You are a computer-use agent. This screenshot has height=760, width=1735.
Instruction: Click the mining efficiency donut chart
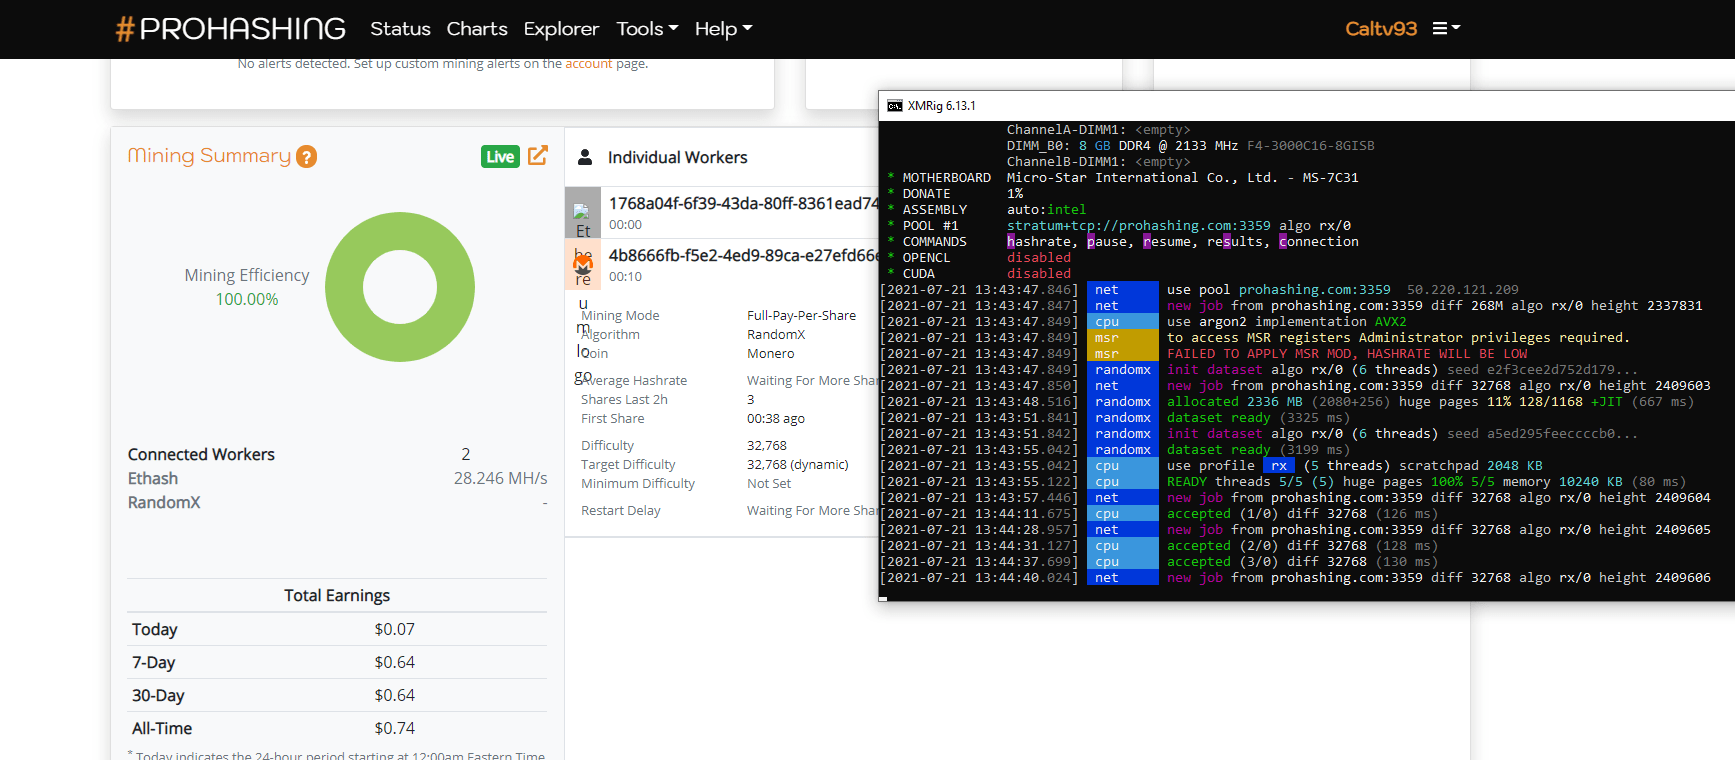point(400,287)
